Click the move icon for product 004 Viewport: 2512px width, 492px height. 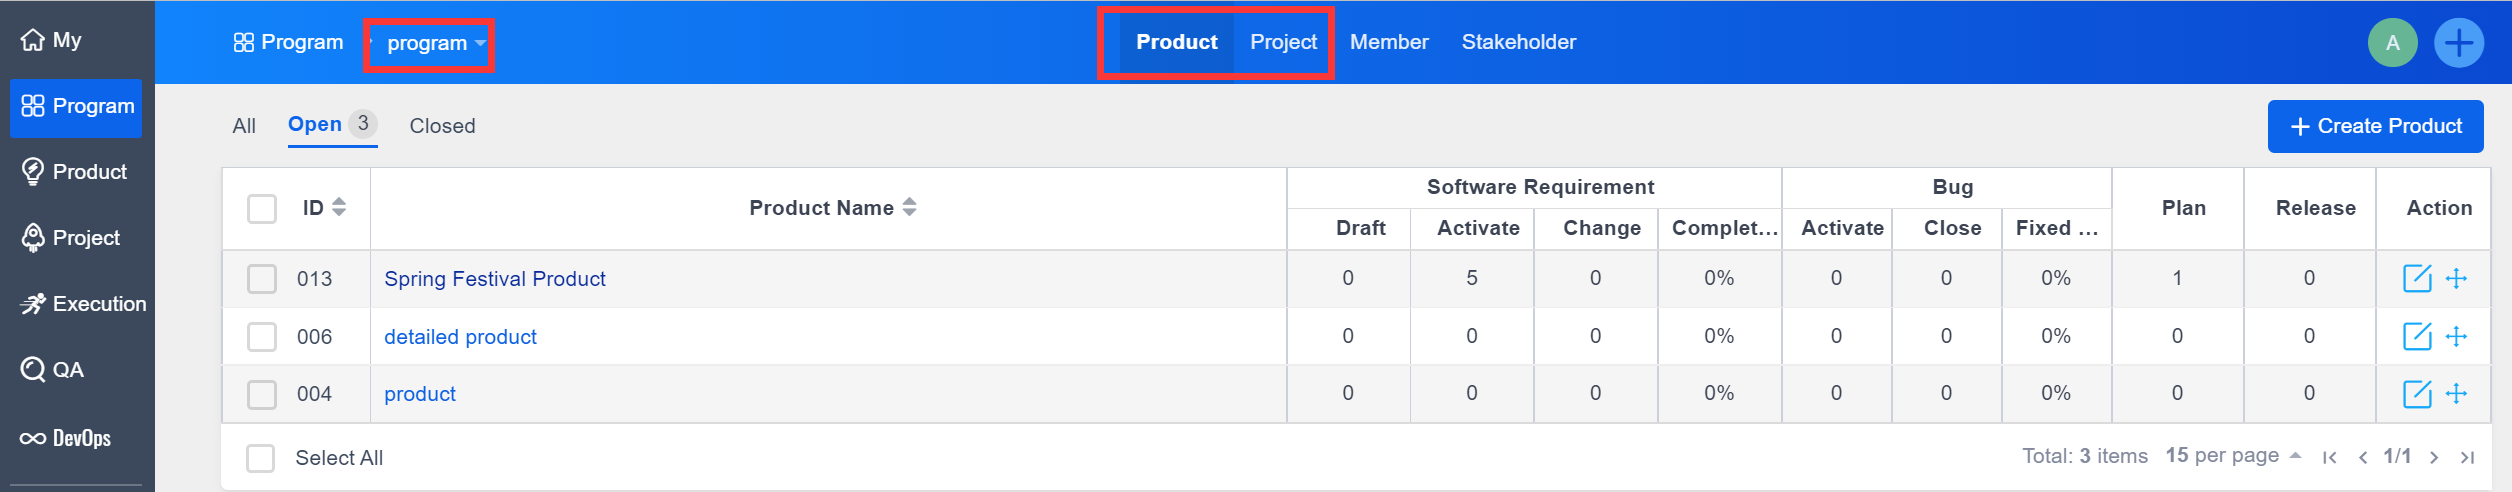[x=2456, y=394]
